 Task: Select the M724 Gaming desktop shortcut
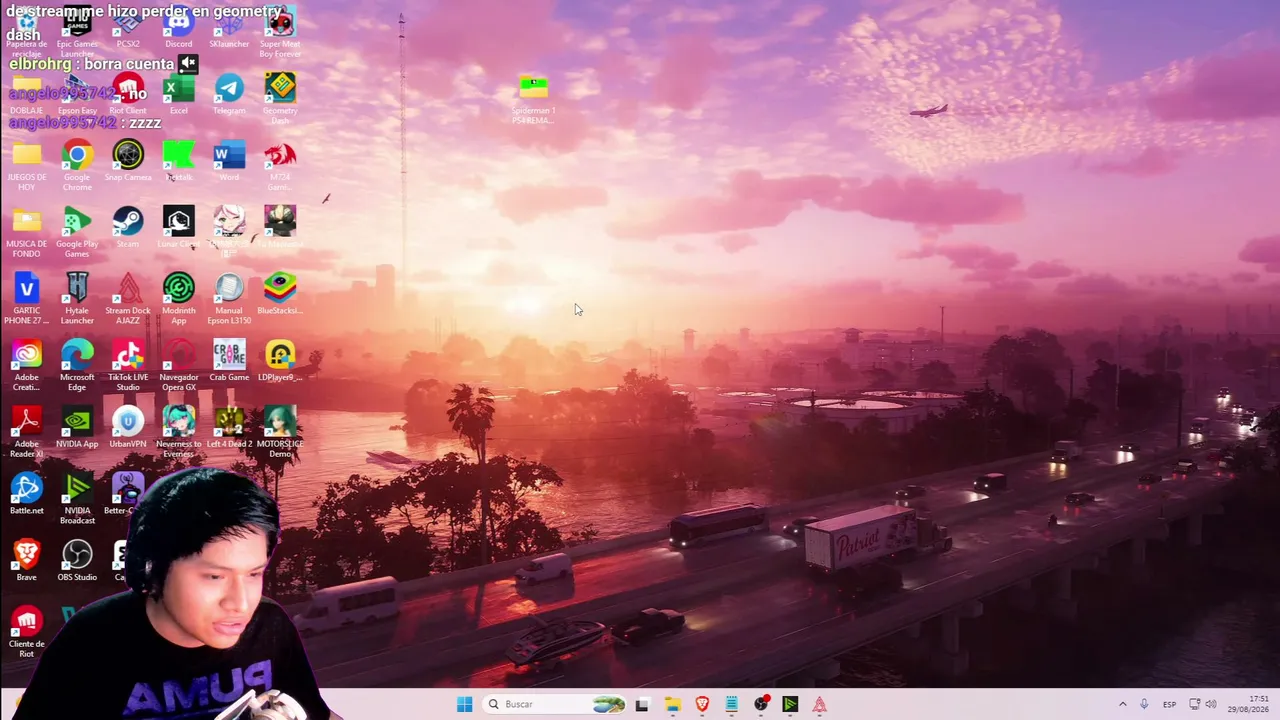point(280,165)
